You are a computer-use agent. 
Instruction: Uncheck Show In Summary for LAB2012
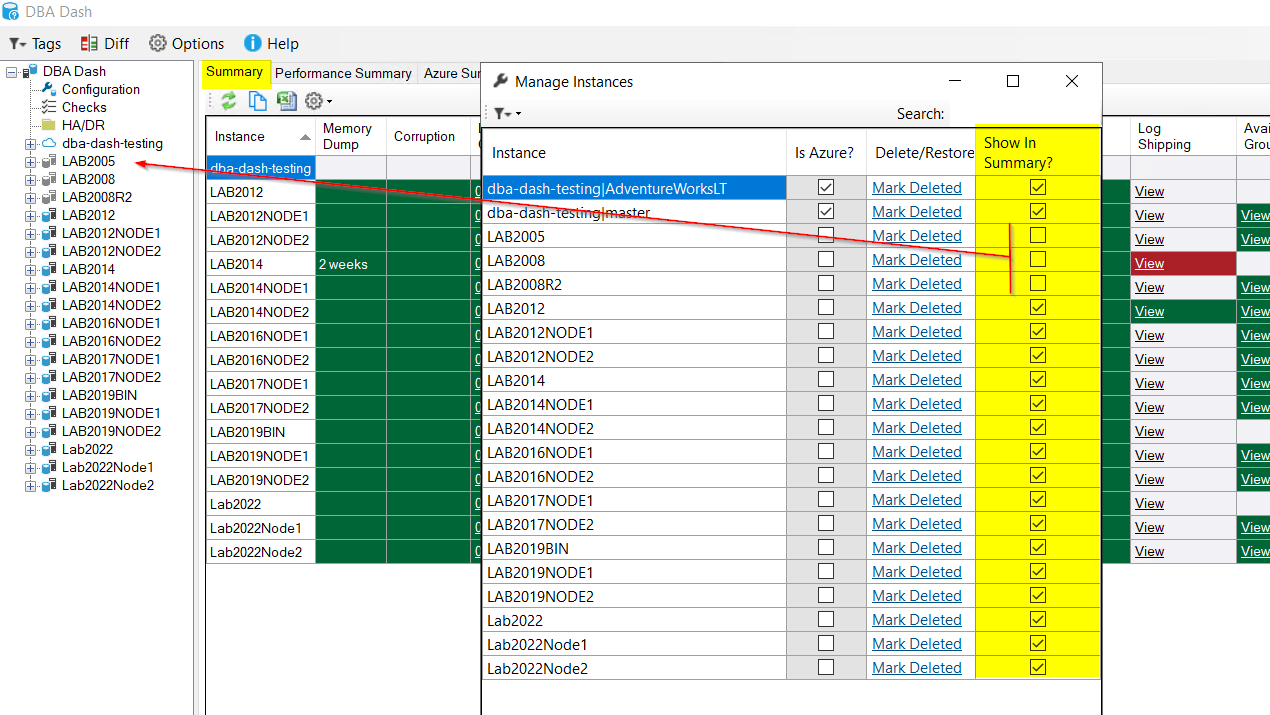1037,307
